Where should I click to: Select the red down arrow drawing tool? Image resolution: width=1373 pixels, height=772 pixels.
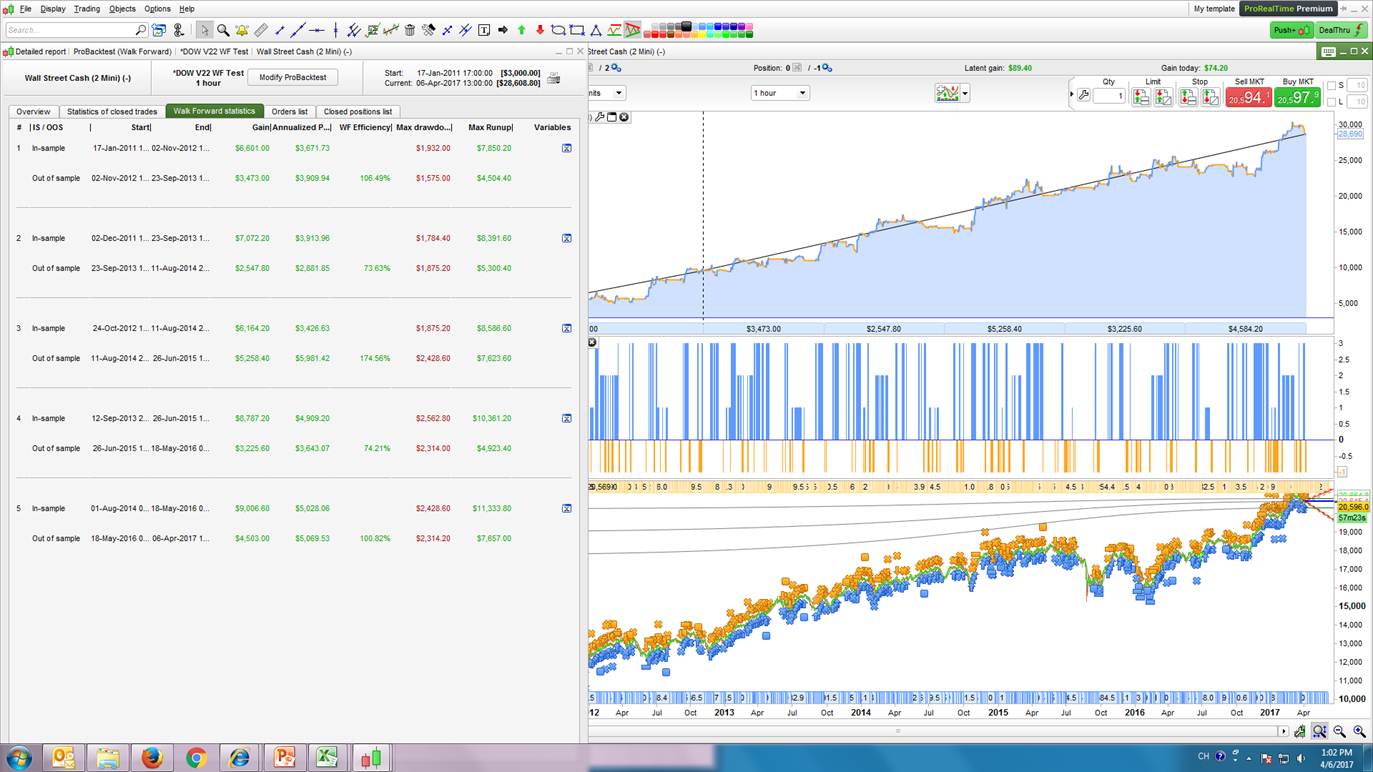(x=540, y=30)
